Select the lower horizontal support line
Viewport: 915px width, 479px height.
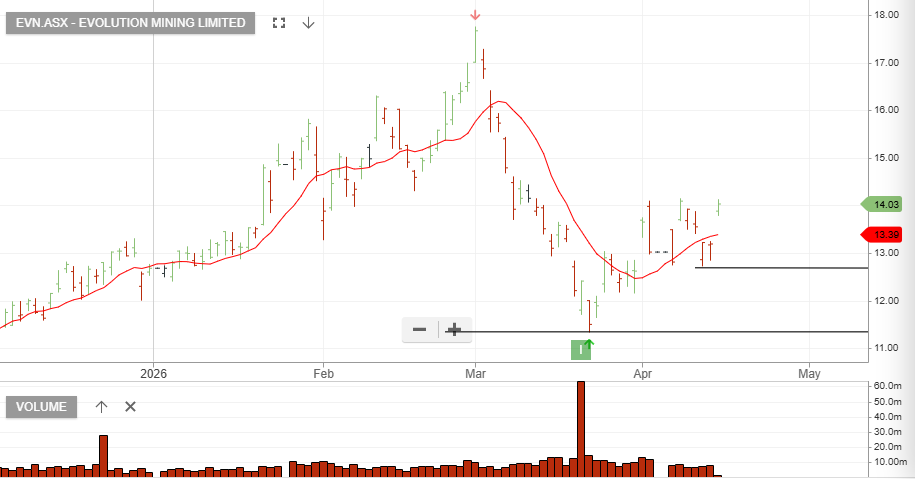700,331
